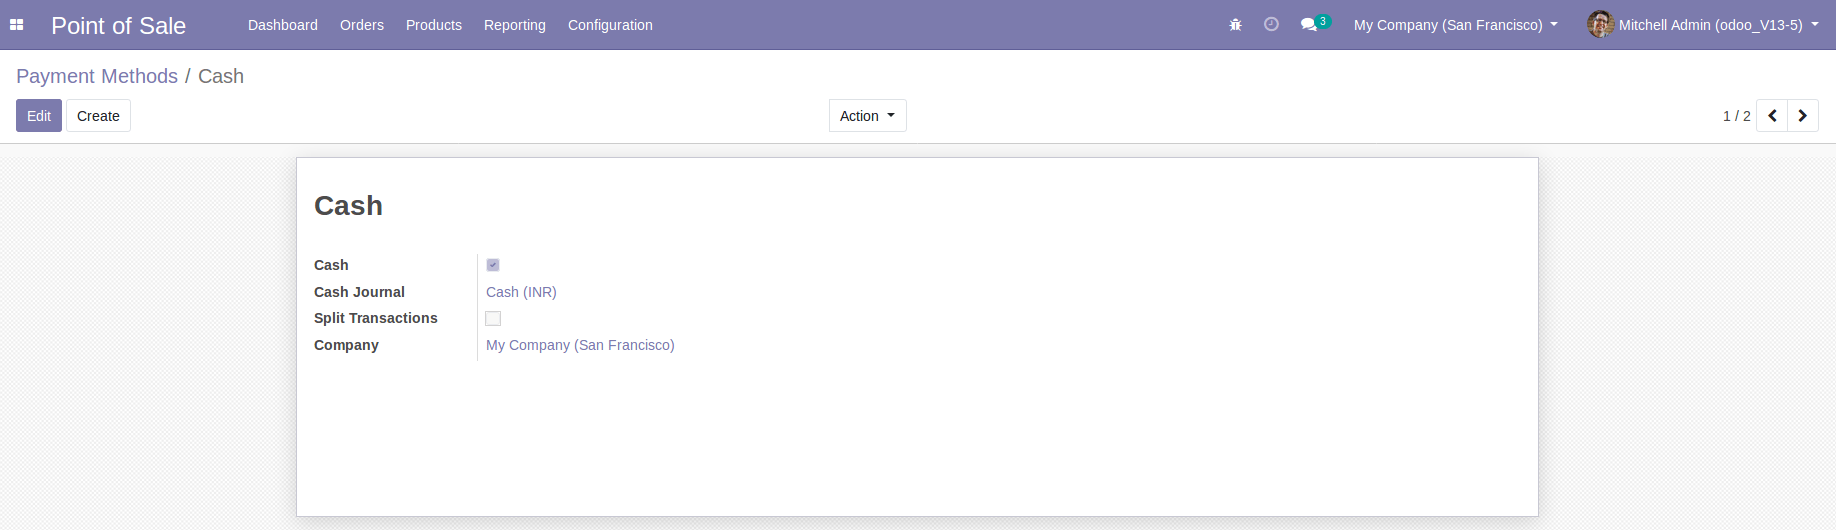Click the debug bug icon
This screenshot has height=530, width=1836.
coord(1235,25)
